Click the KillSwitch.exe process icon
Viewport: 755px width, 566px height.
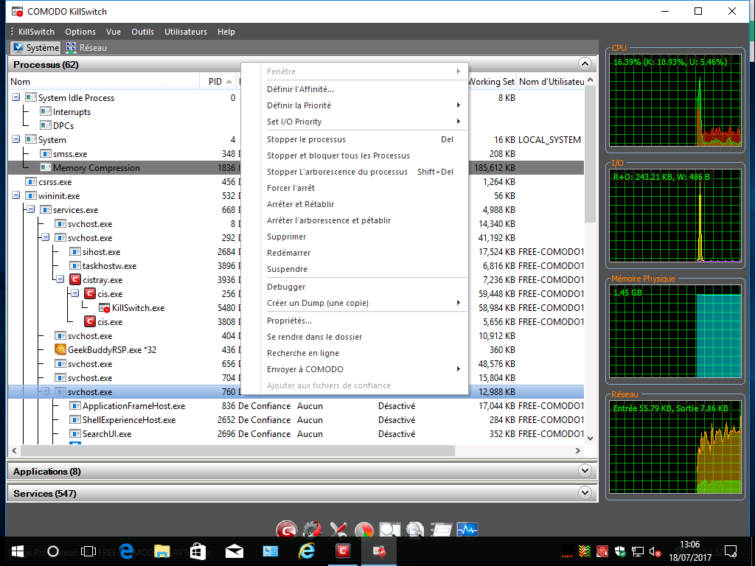pos(104,308)
